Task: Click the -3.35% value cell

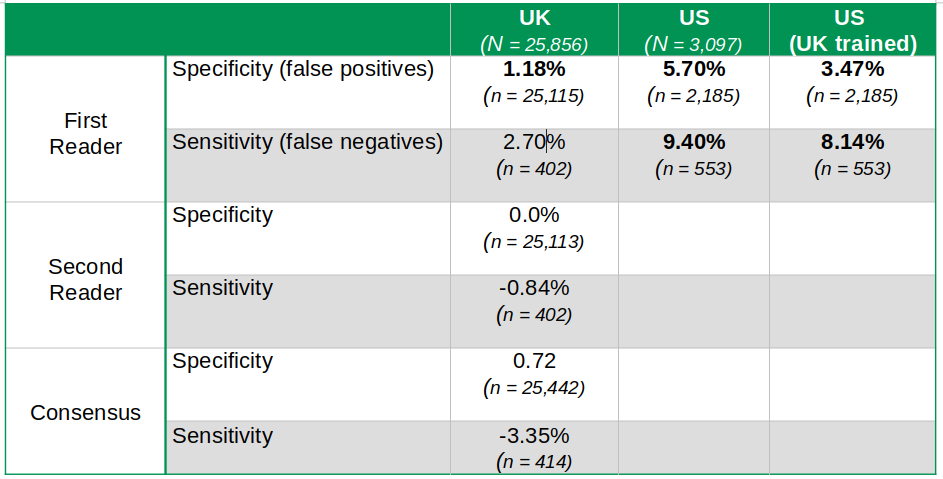Action: point(533,447)
